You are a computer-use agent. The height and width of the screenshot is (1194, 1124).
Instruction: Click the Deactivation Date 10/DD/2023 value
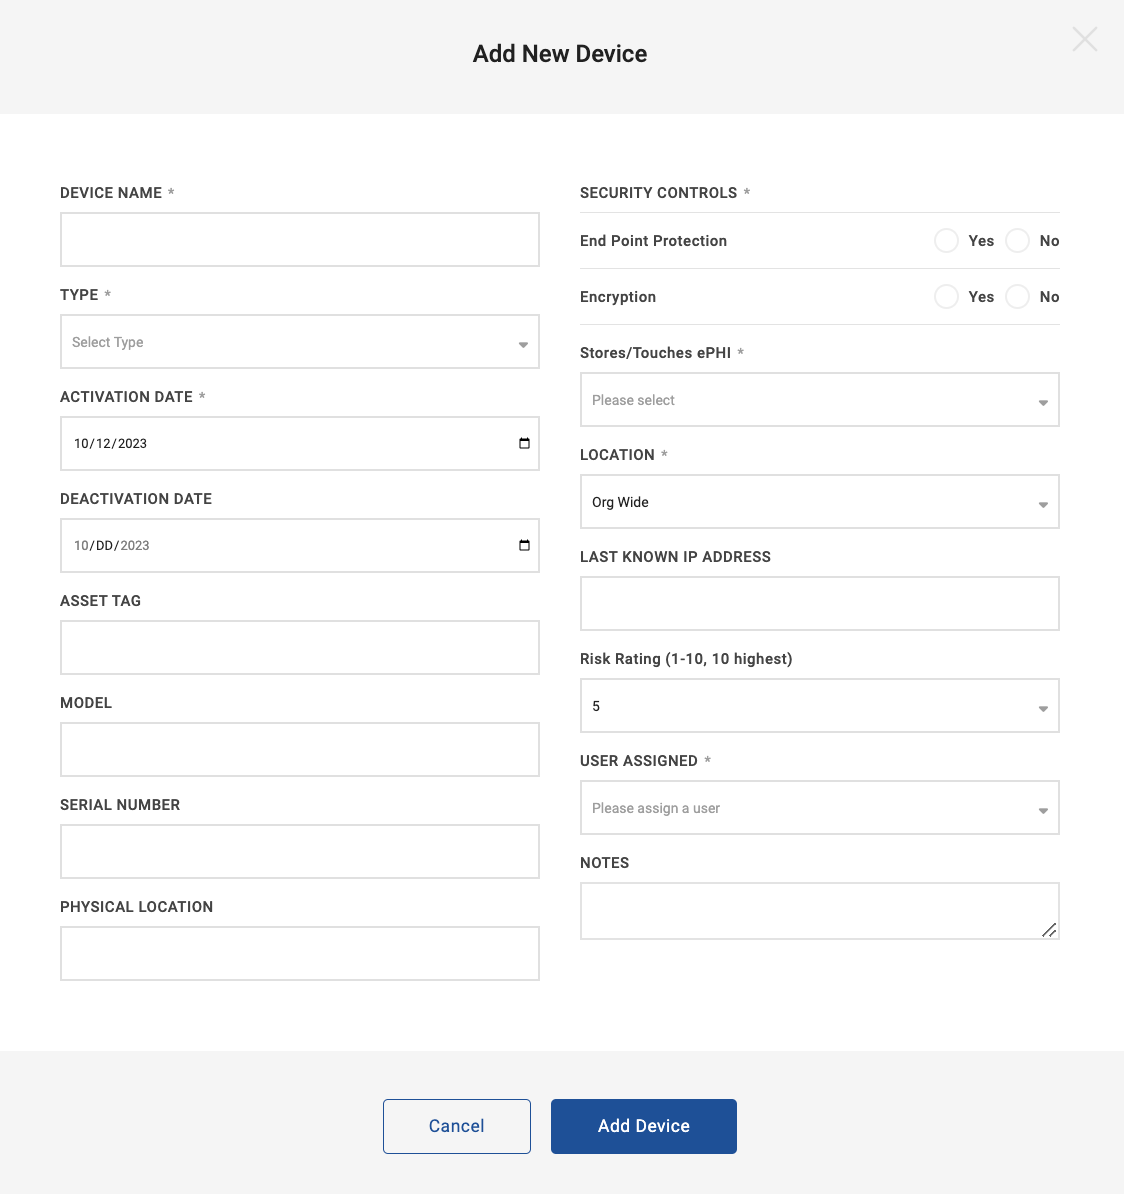click(111, 546)
